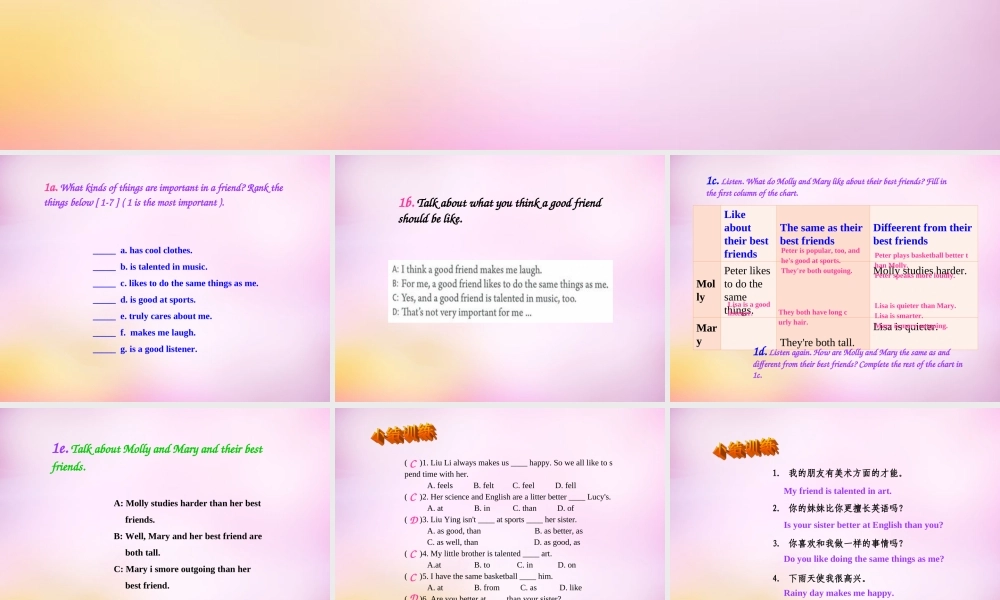Choose option 'D. on' in question 4
The image size is (1000, 600).
566,565
